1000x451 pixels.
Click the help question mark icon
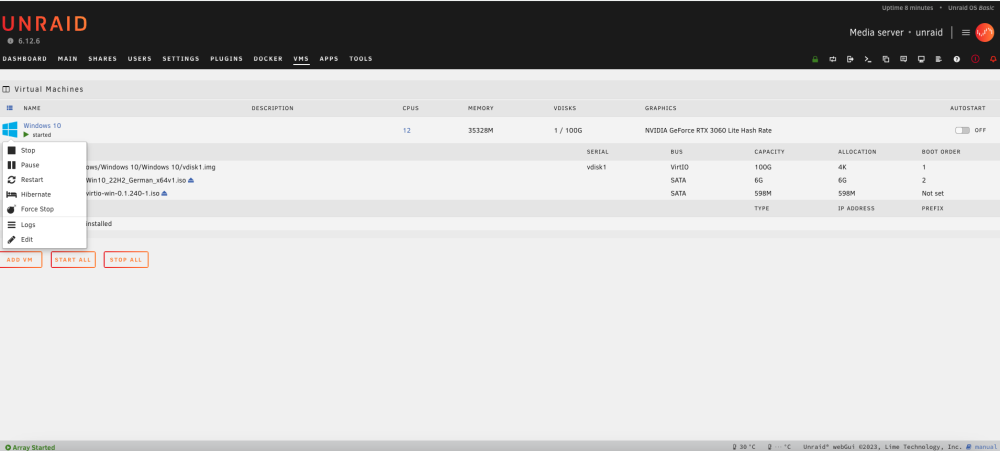coord(957,59)
